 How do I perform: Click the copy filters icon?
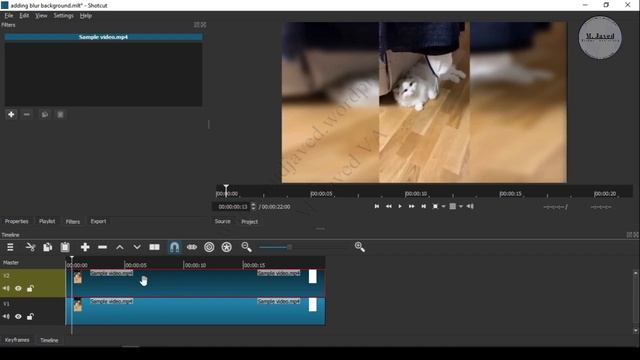pos(44,115)
